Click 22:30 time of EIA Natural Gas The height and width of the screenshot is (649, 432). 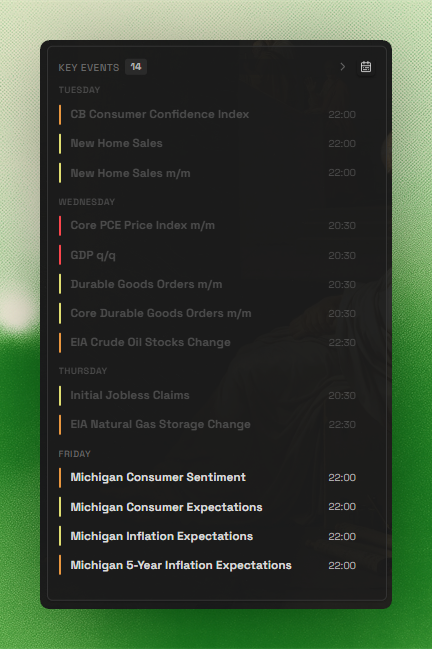[342, 425]
